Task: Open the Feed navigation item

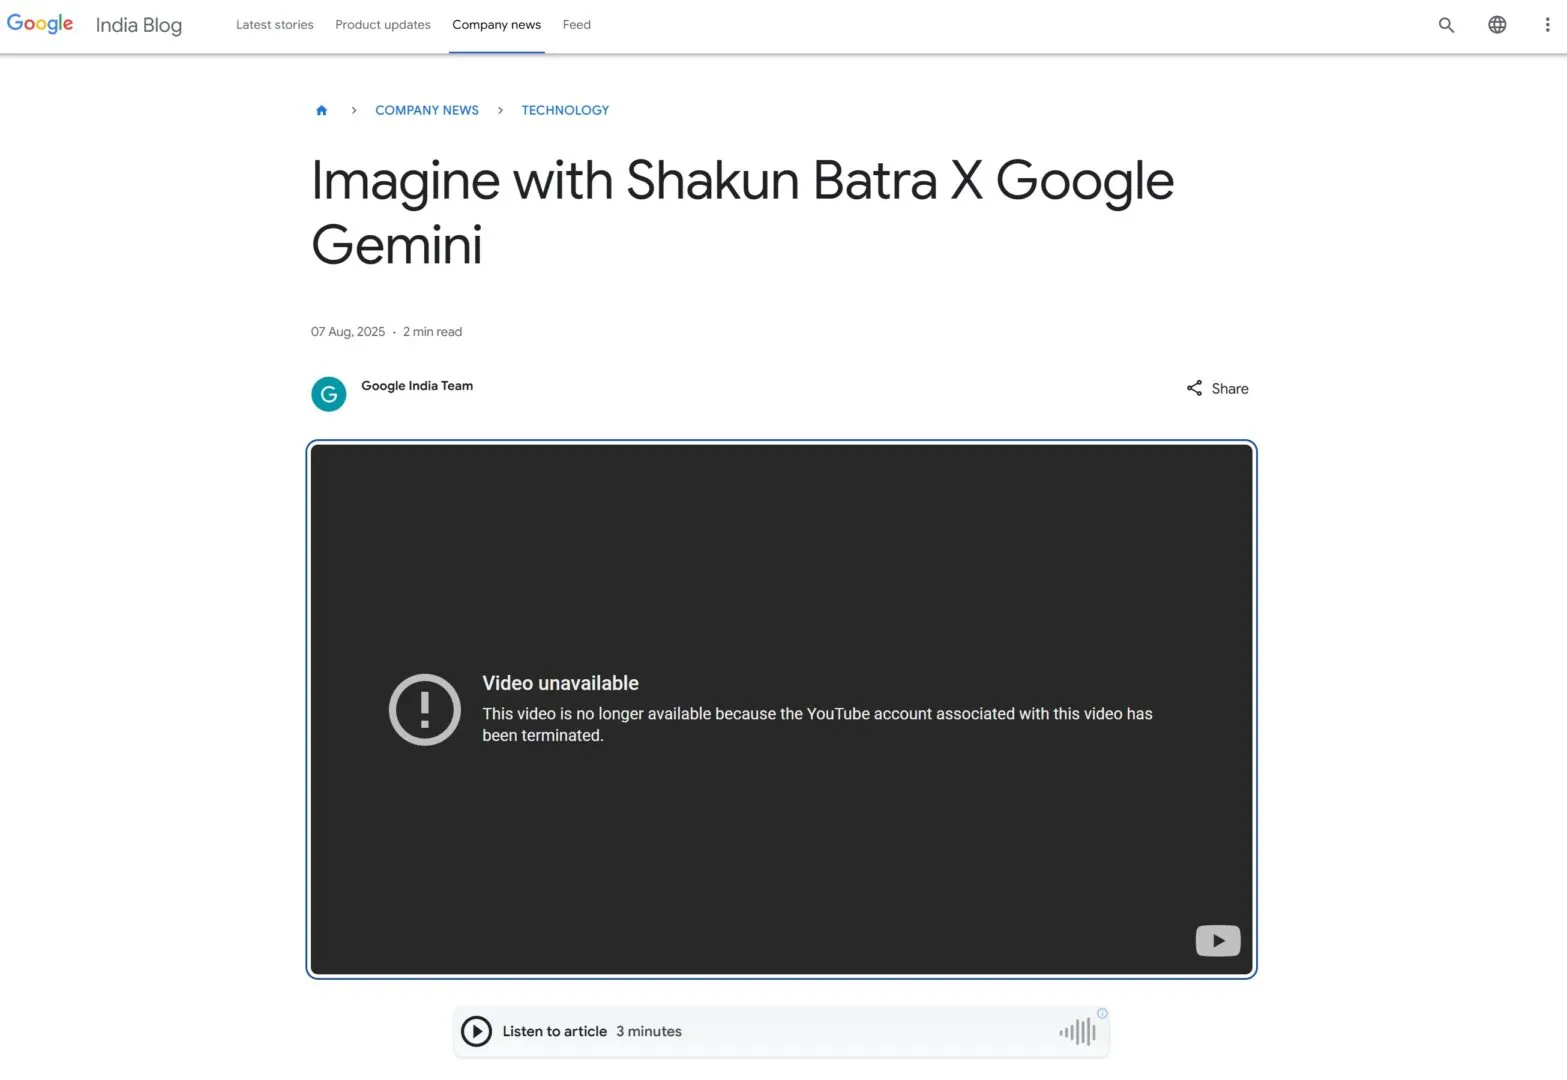Action: 576,25
